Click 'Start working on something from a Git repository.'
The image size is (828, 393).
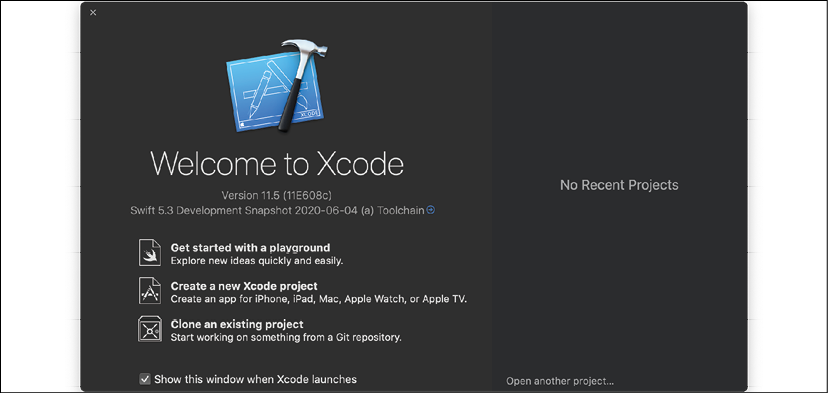286,337
